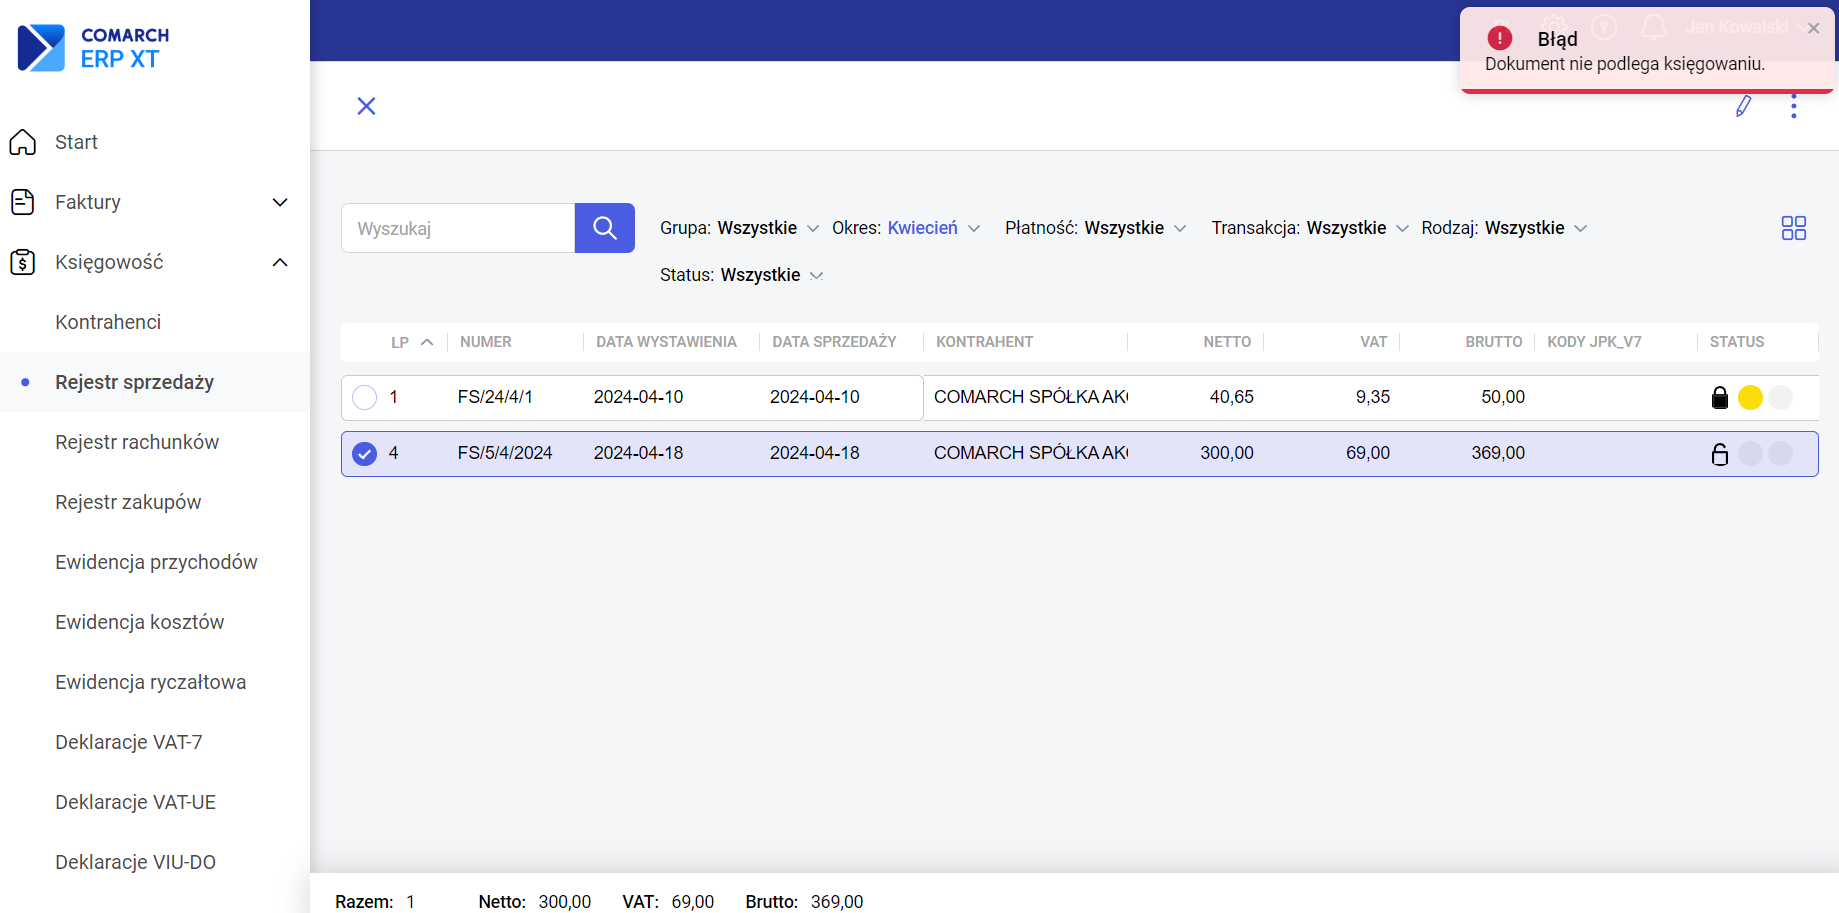The width and height of the screenshot is (1839, 913).
Task: Switch to grid view layout icon
Action: 1793,228
